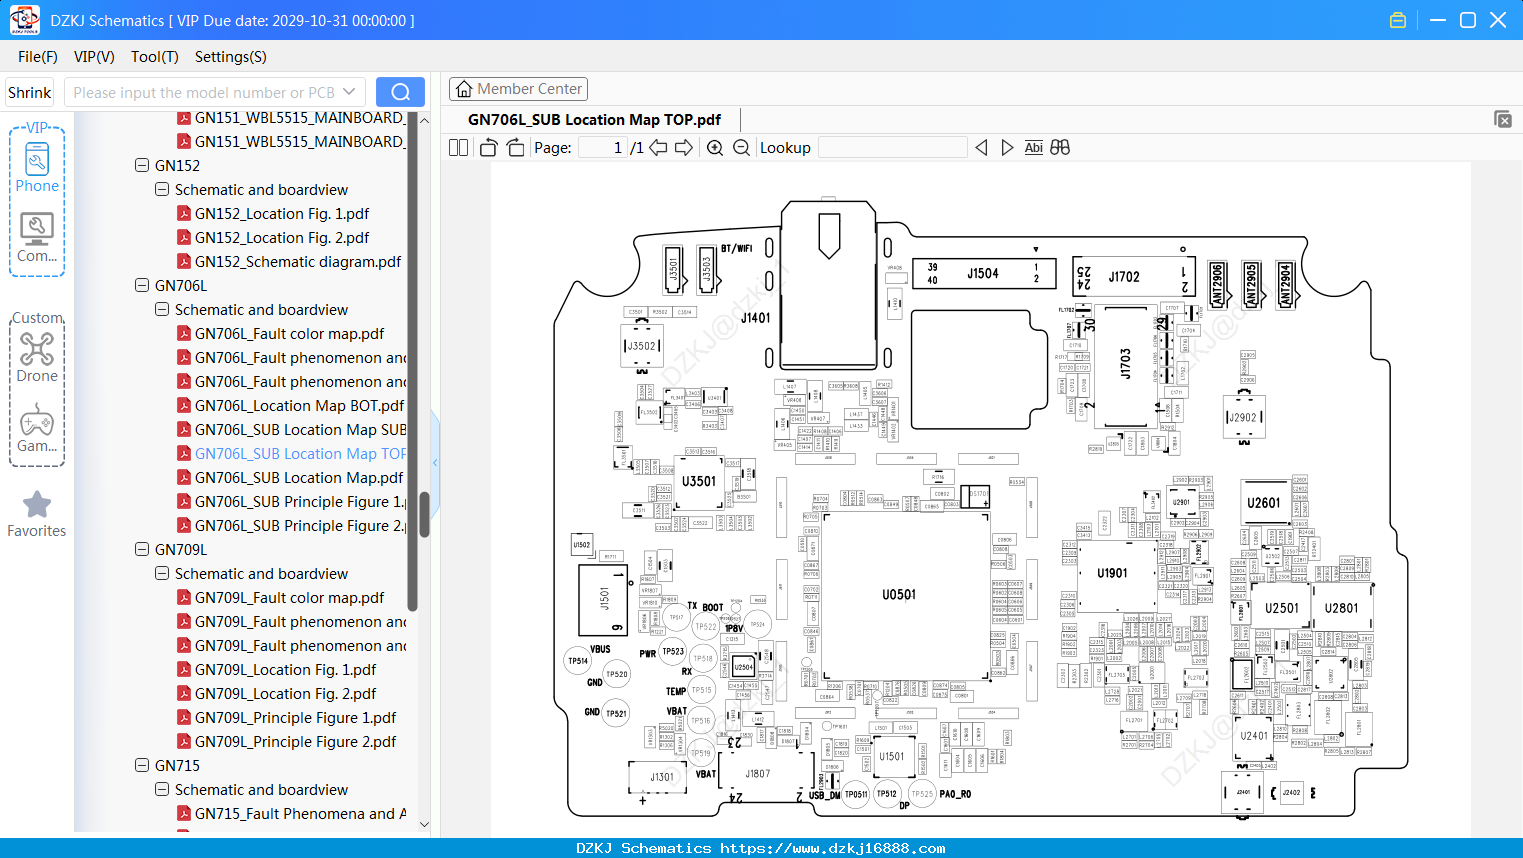The height and width of the screenshot is (858, 1523).
Task: Open the File(F) menu
Action: click(x=38, y=57)
